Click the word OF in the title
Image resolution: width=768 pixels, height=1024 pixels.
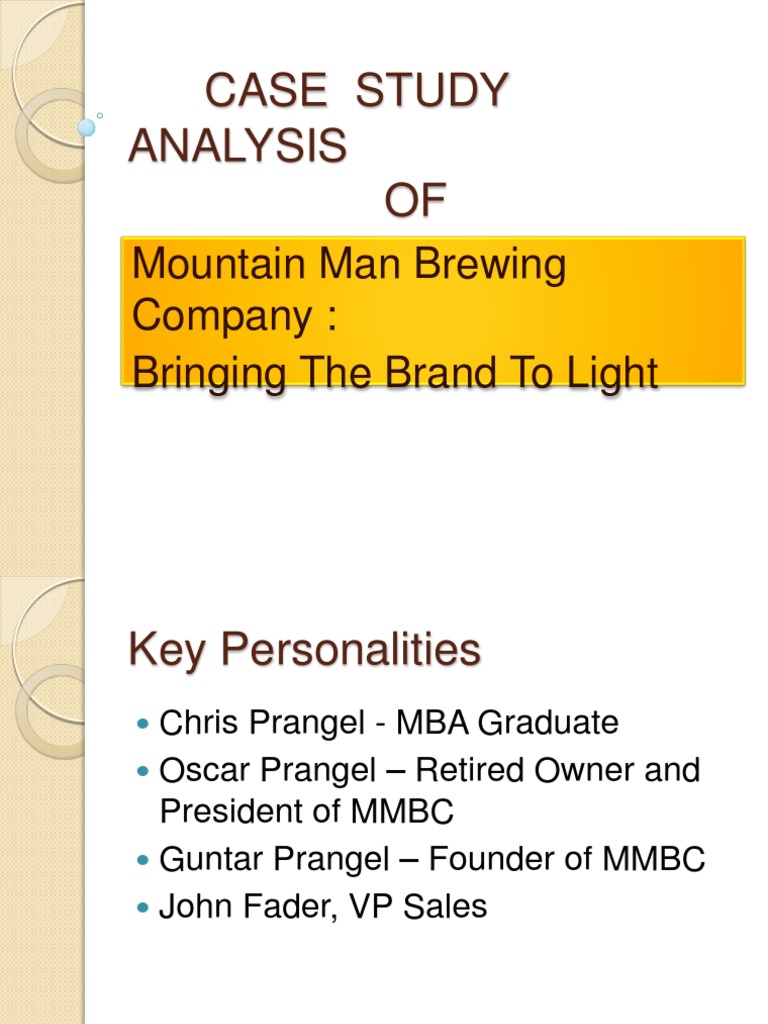tap(415, 202)
